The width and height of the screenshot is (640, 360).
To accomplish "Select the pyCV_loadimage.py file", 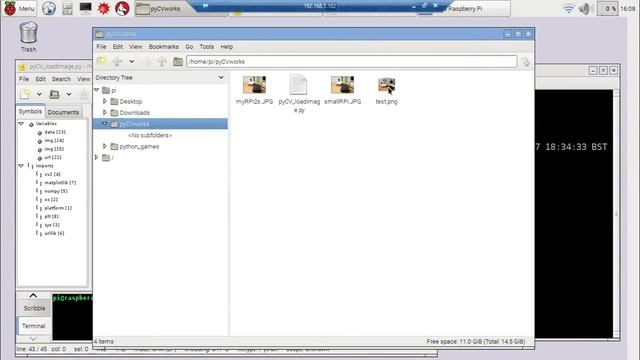I will [299, 94].
